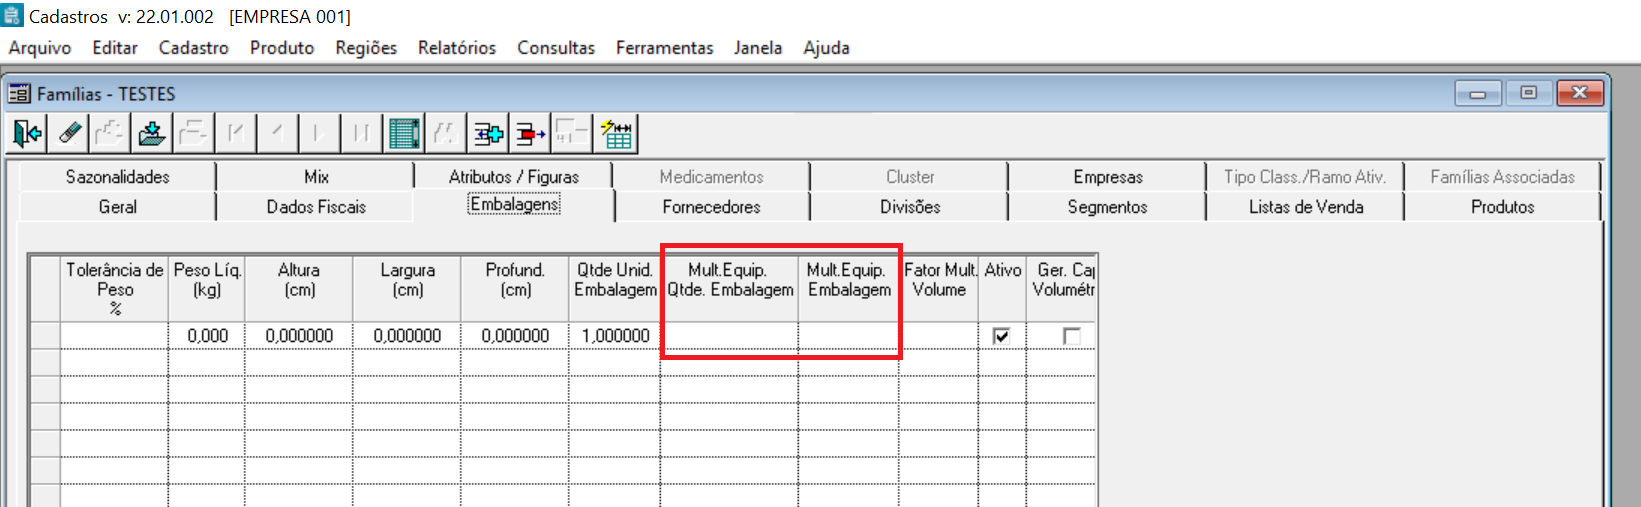Click the Profund. (cm) column header
This screenshot has width=1641, height=507.
click(515, 289)
